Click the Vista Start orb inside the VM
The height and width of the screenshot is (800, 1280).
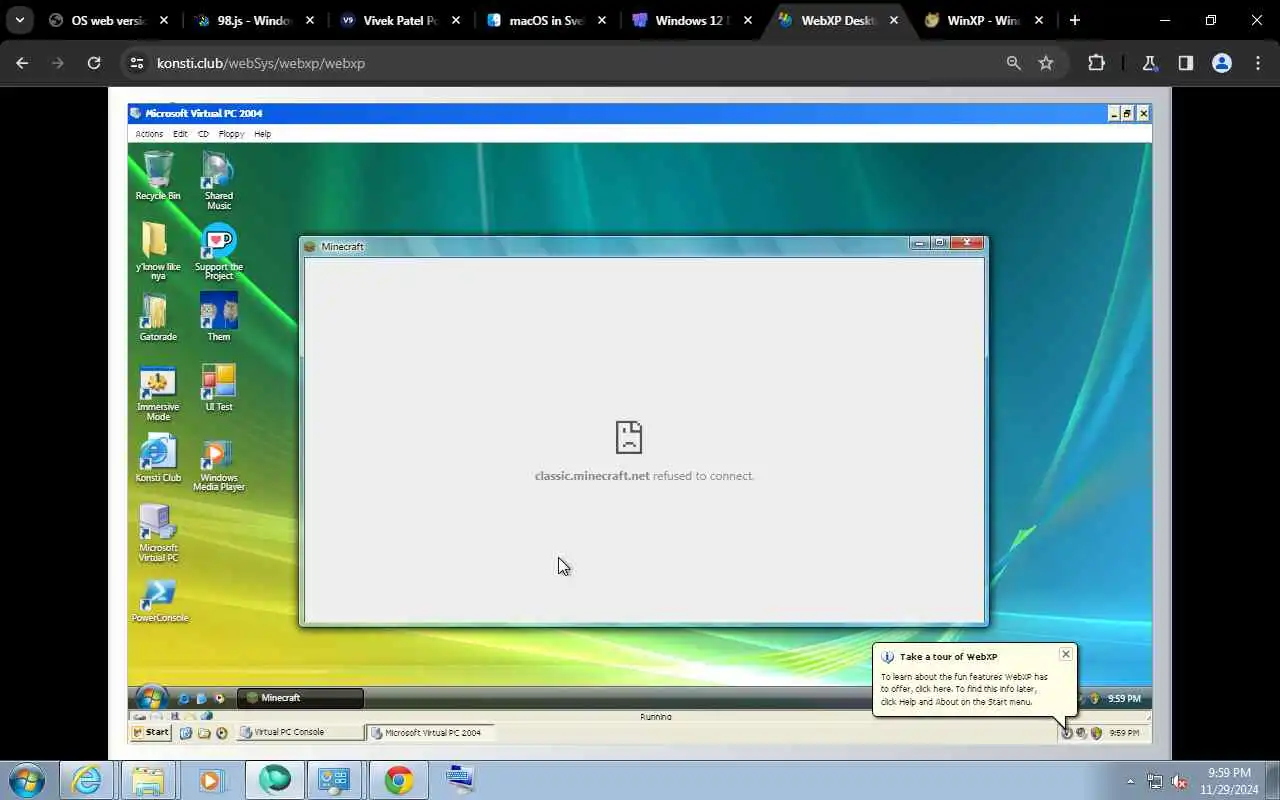151,697
